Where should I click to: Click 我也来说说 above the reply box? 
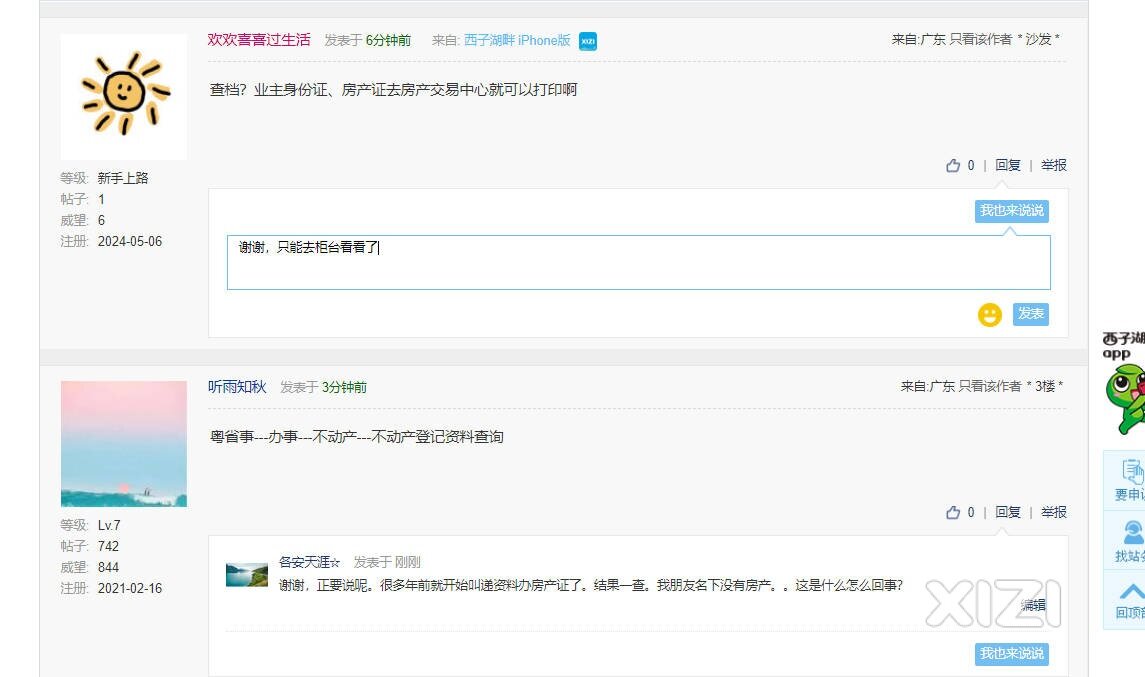(x=1011, y=211)
